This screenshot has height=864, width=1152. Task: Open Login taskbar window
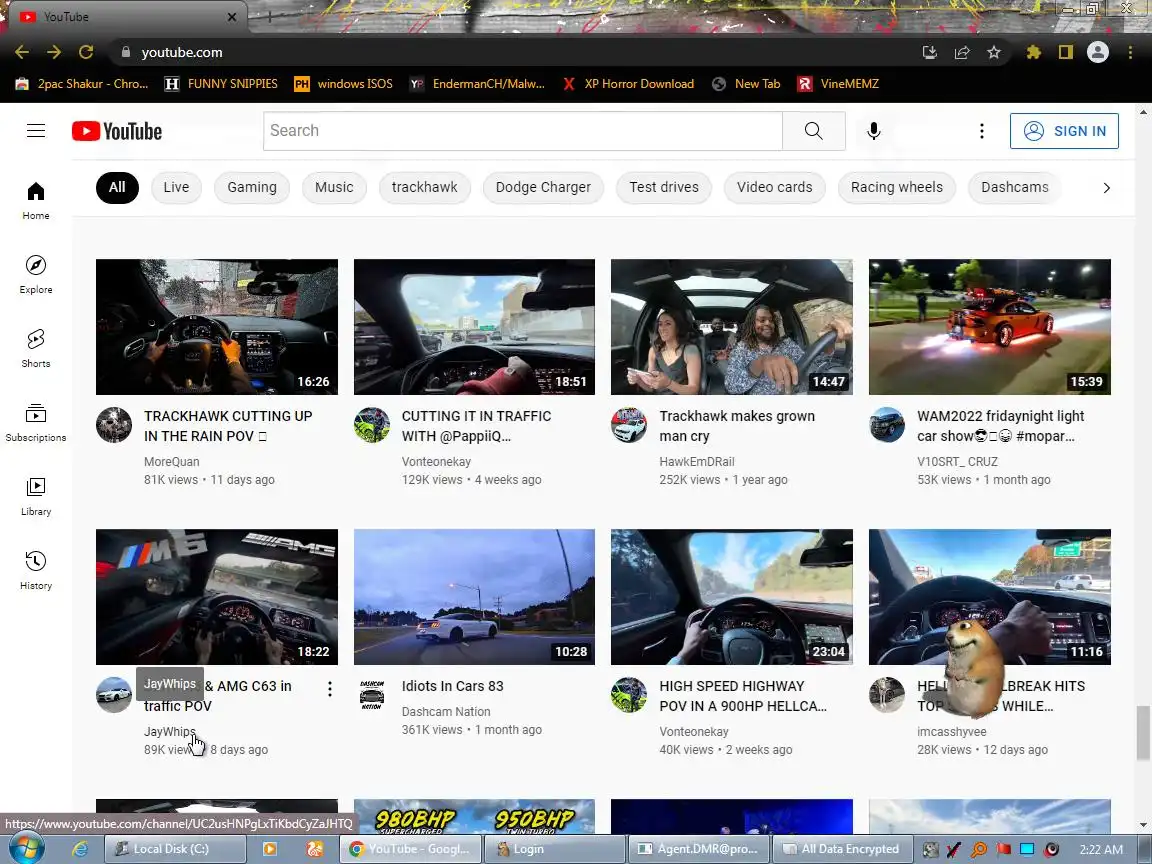(555, 849)
